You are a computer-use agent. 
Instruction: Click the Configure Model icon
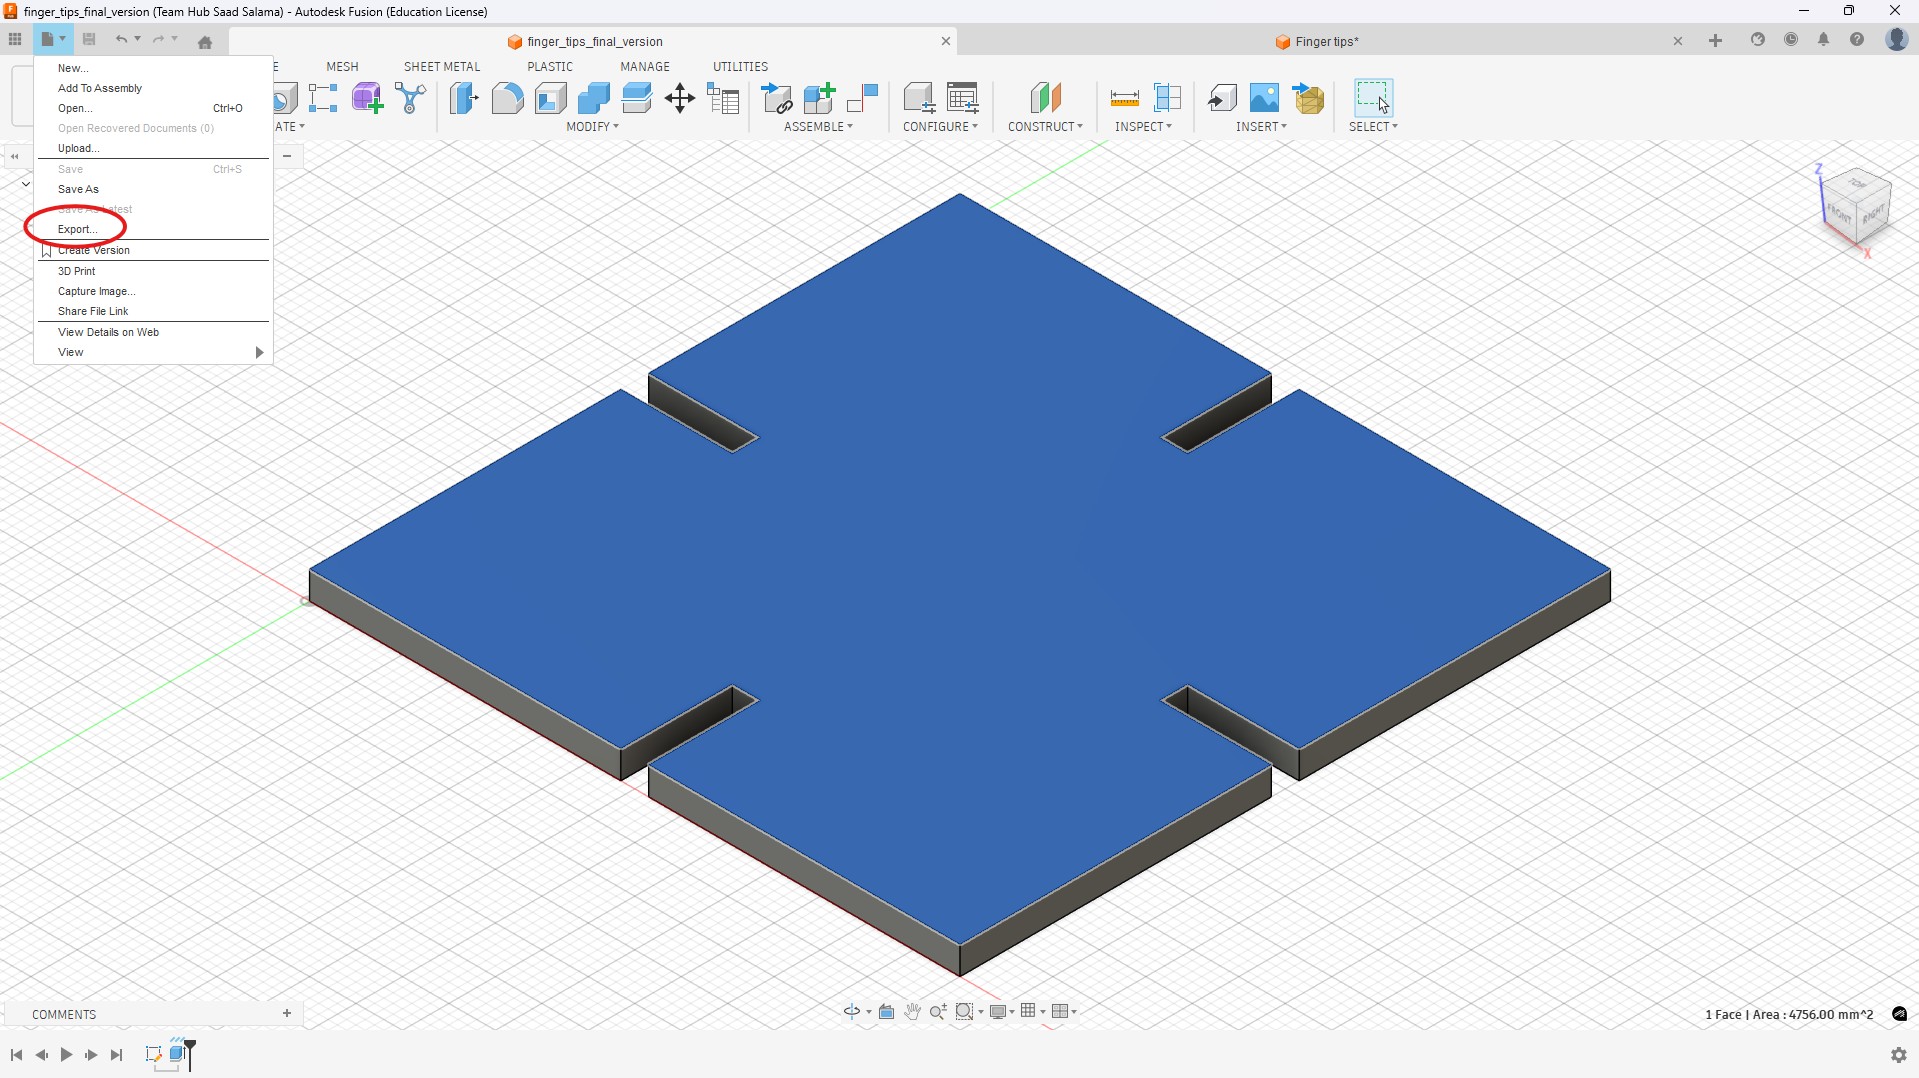point(919,98)
